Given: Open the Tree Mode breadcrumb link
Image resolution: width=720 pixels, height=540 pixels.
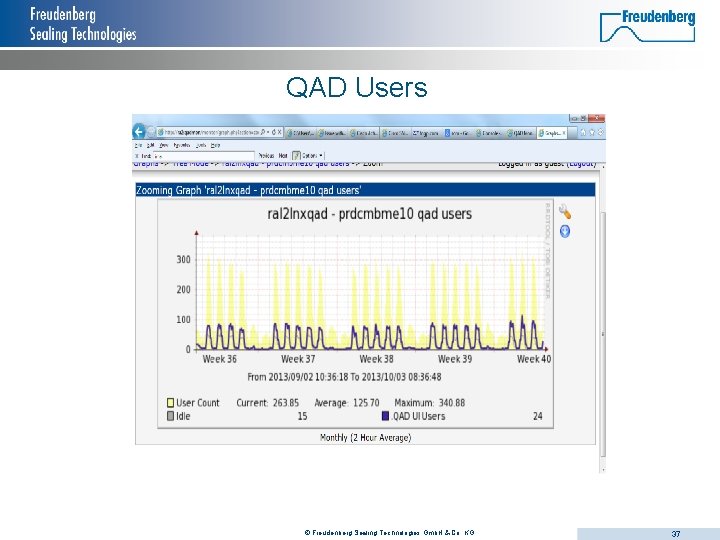Looking at the screenshot, I should coord(190,163).
